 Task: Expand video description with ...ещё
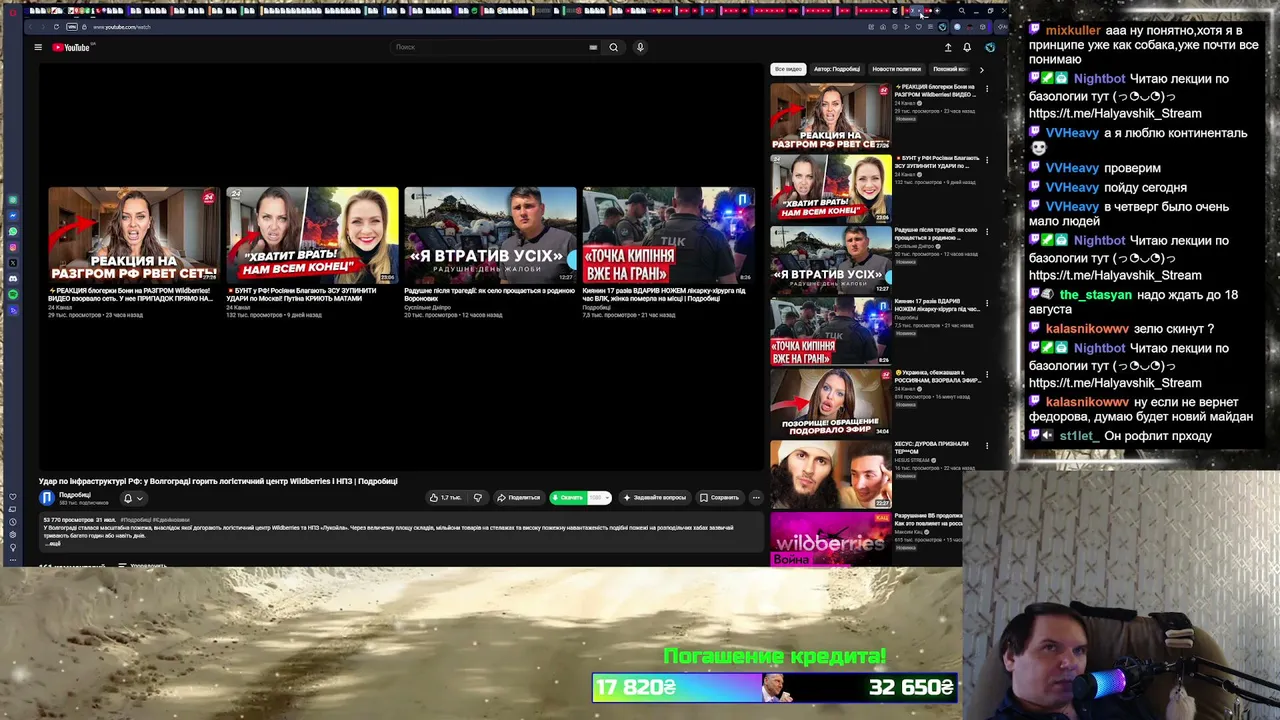point(53,543)
